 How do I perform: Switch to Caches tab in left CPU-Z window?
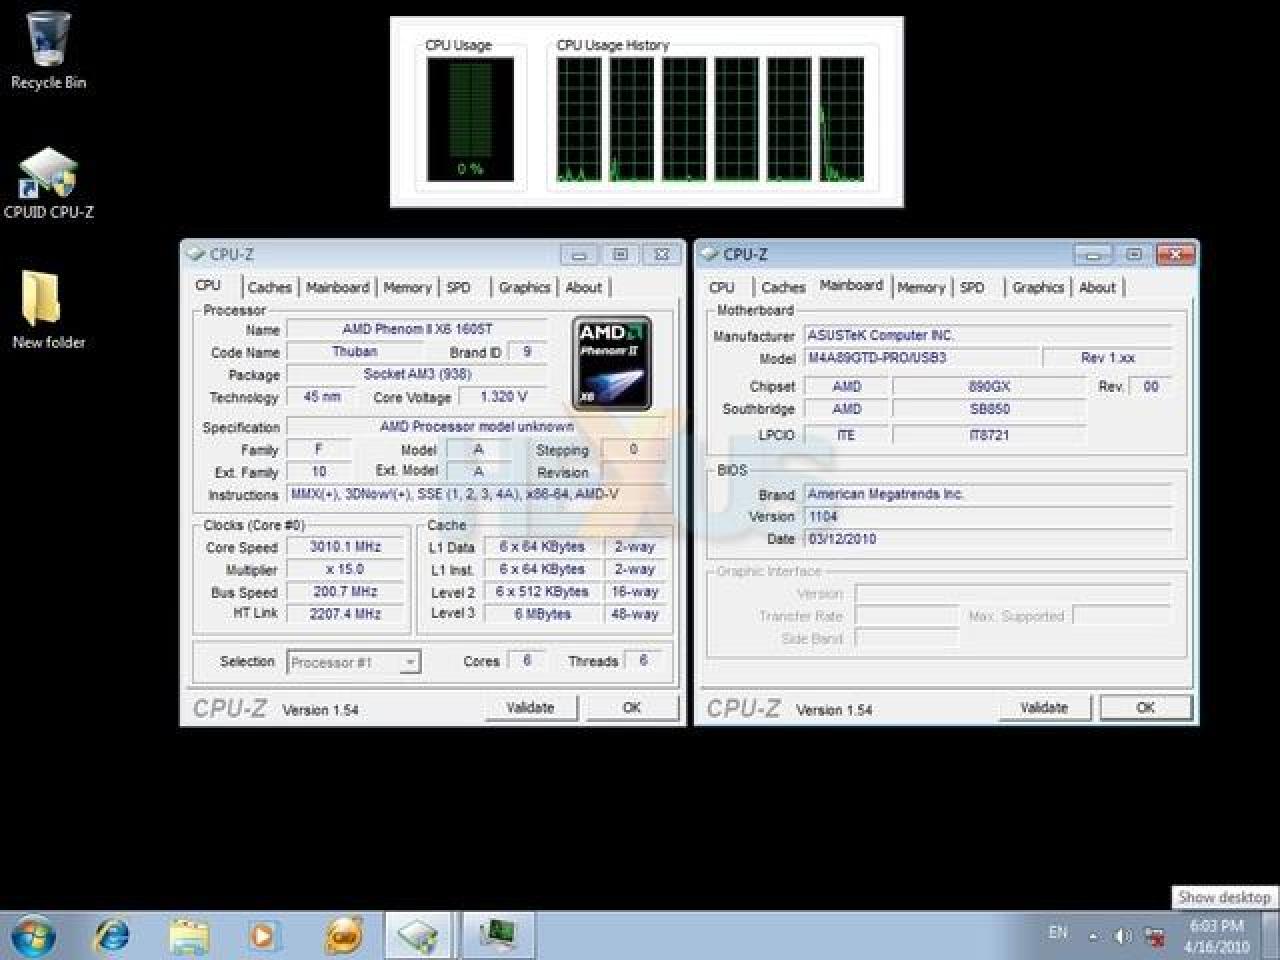click(269, 287)
